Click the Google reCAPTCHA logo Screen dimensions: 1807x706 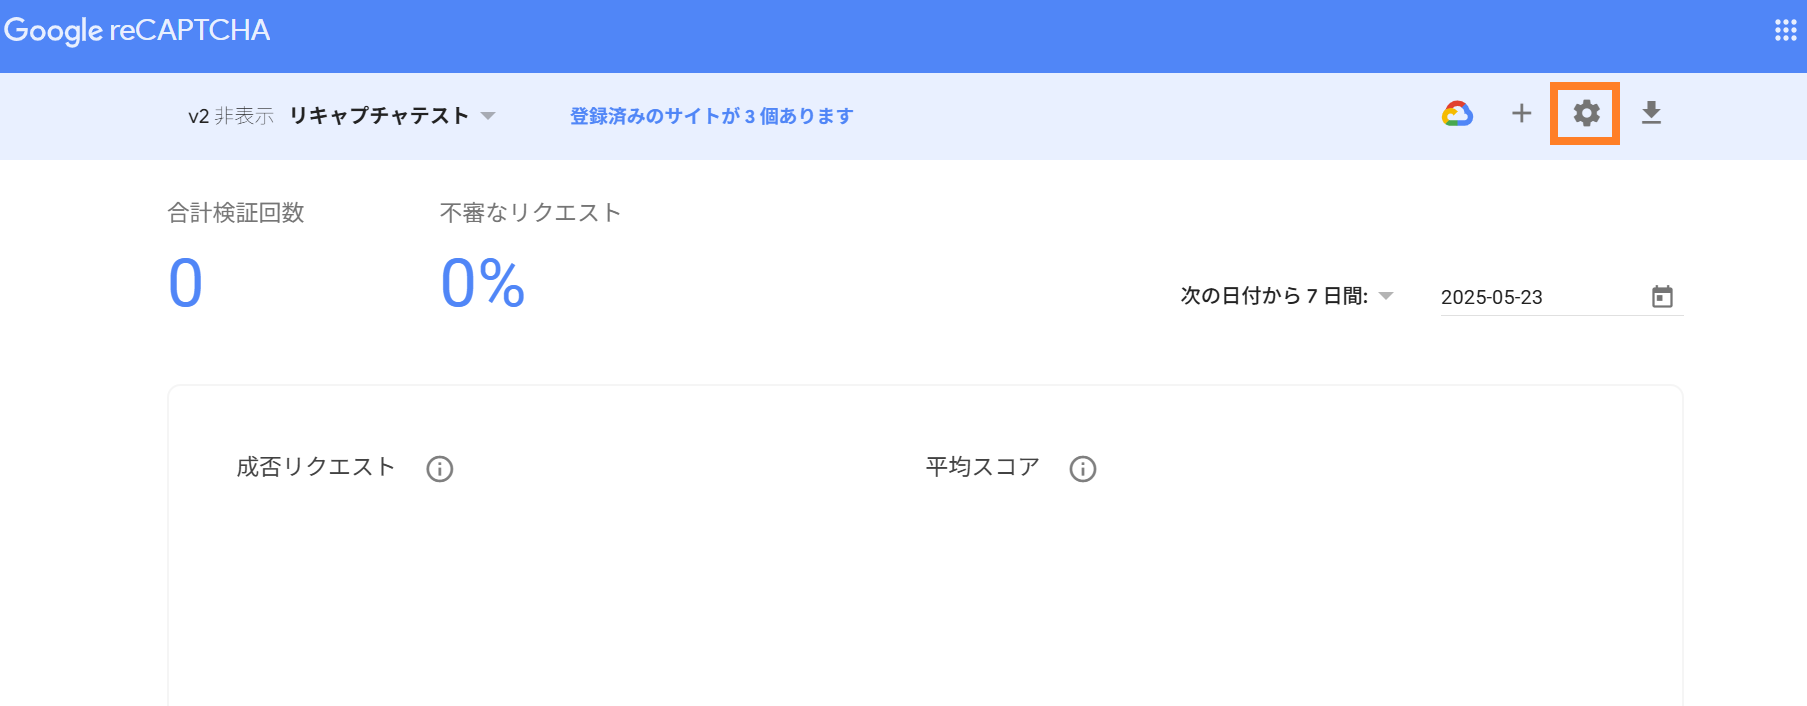point(137,30)
